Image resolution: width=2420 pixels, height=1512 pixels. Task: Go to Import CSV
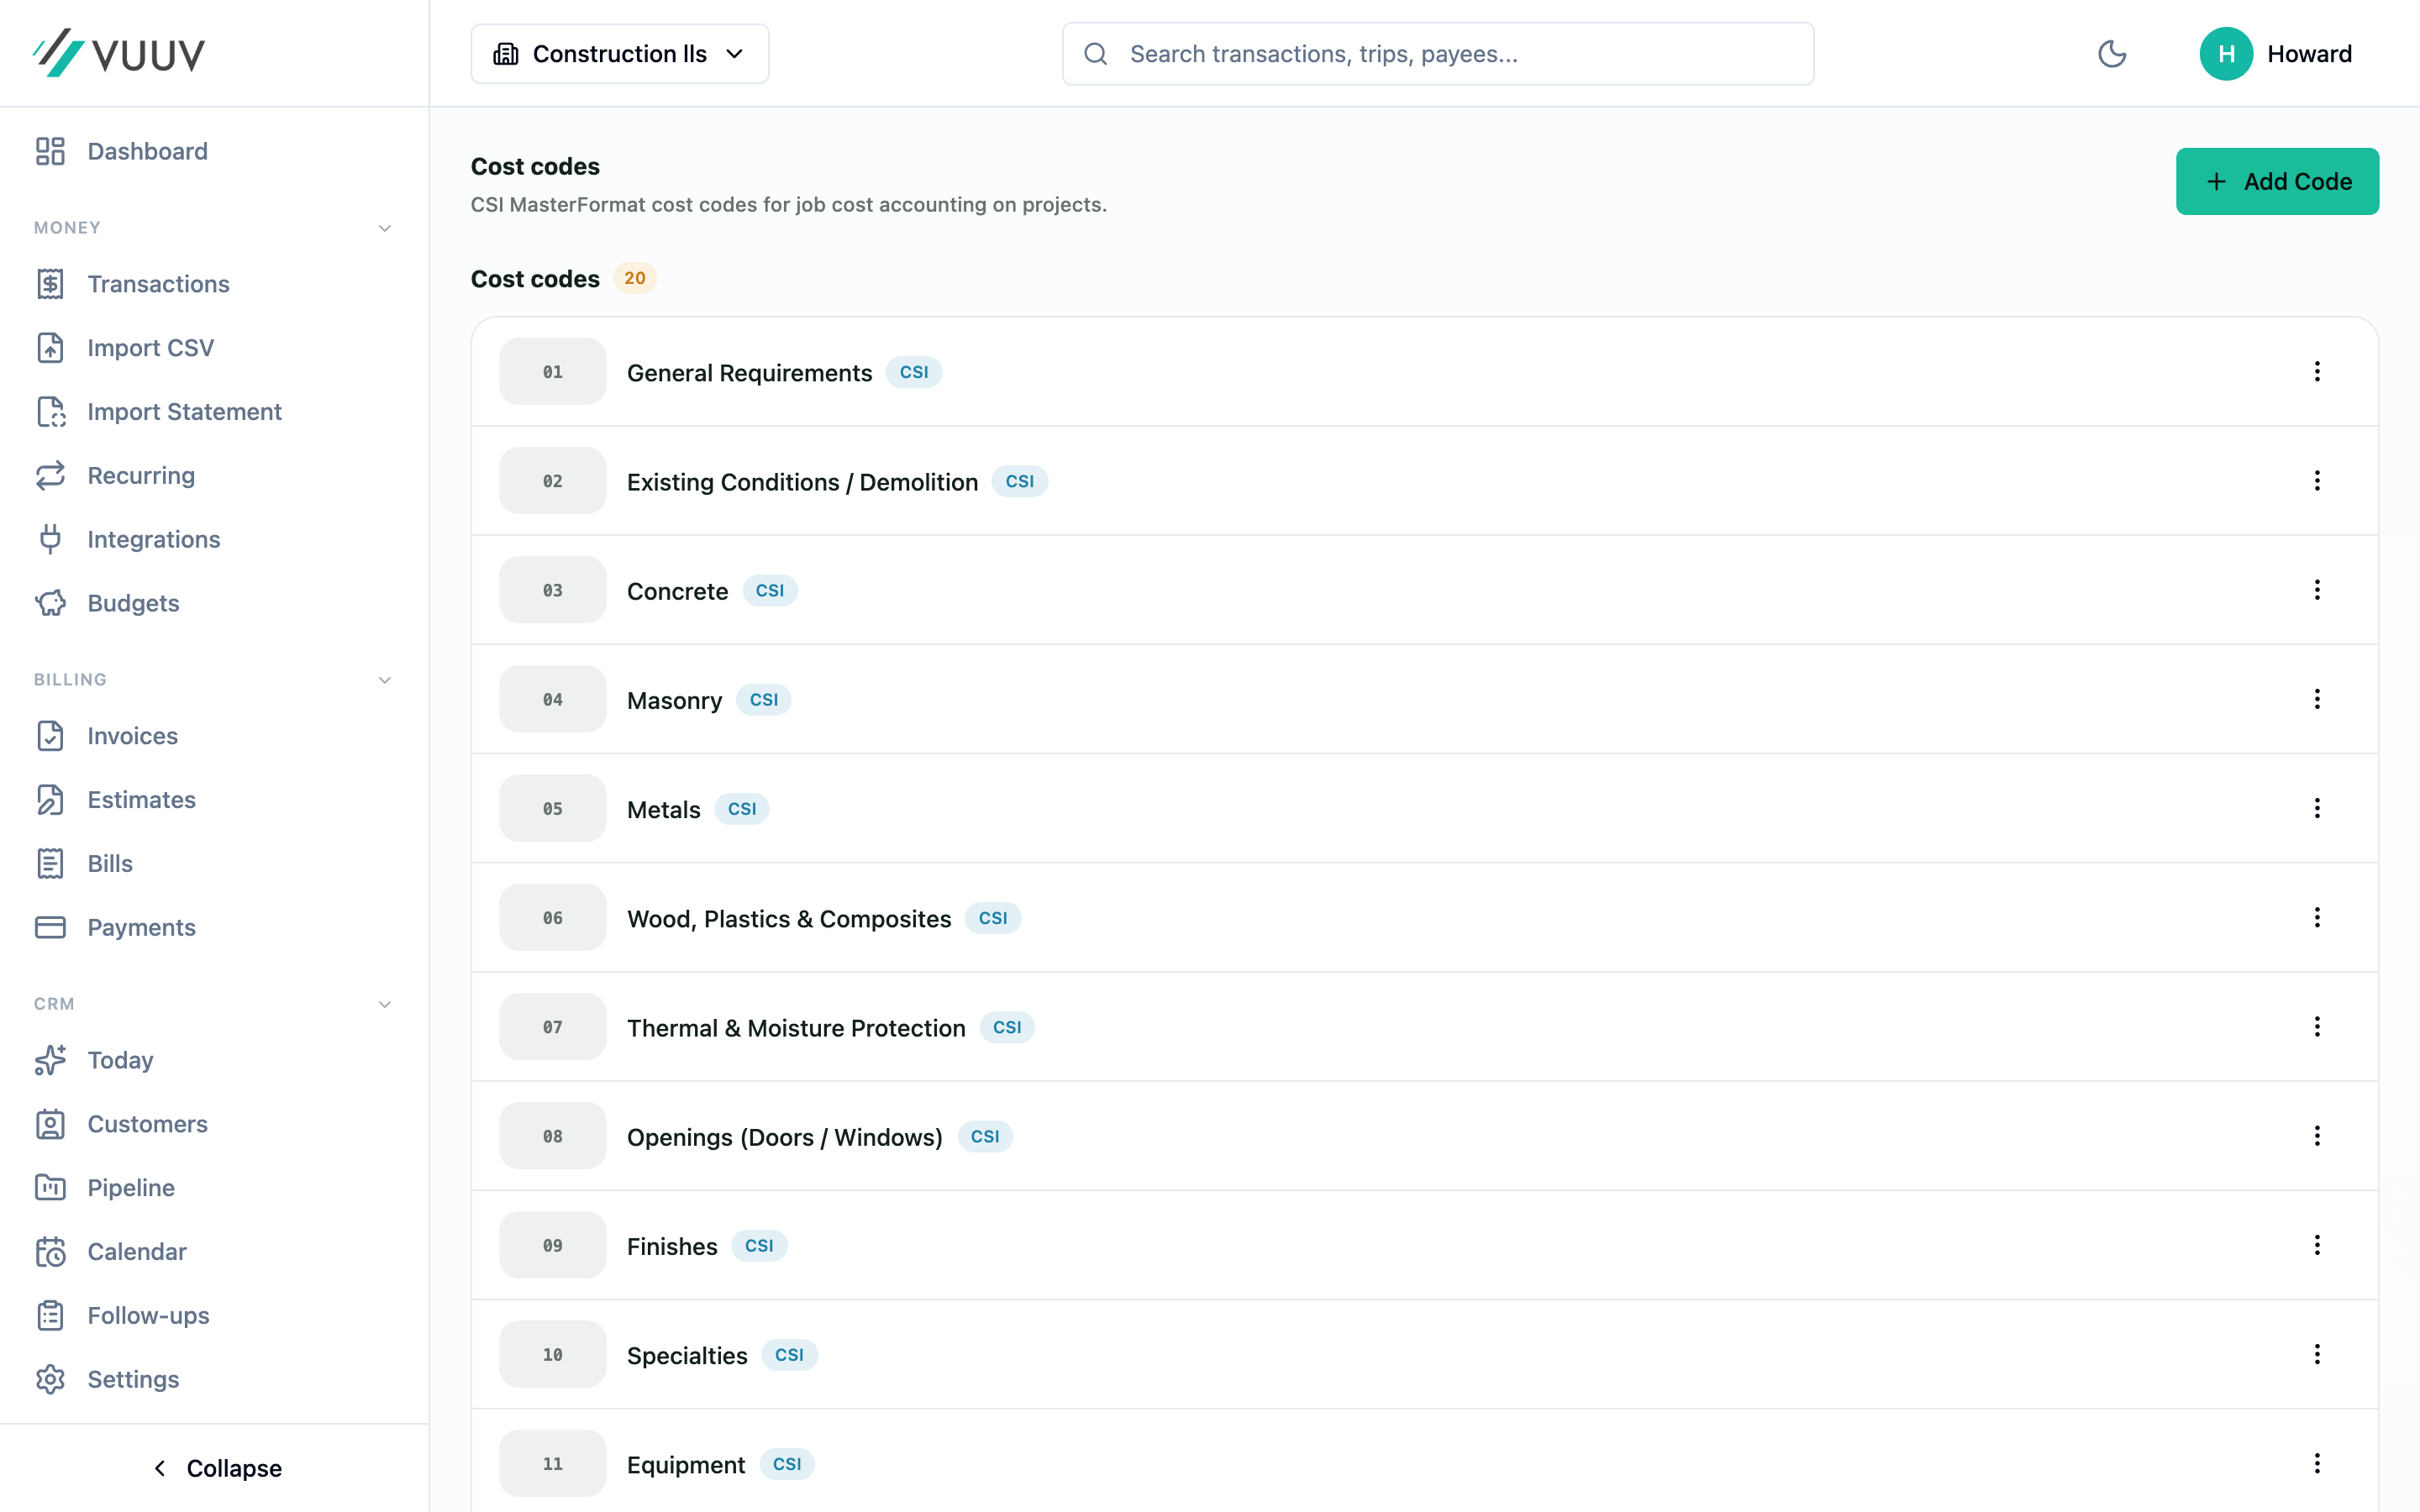tap(124, 348)
